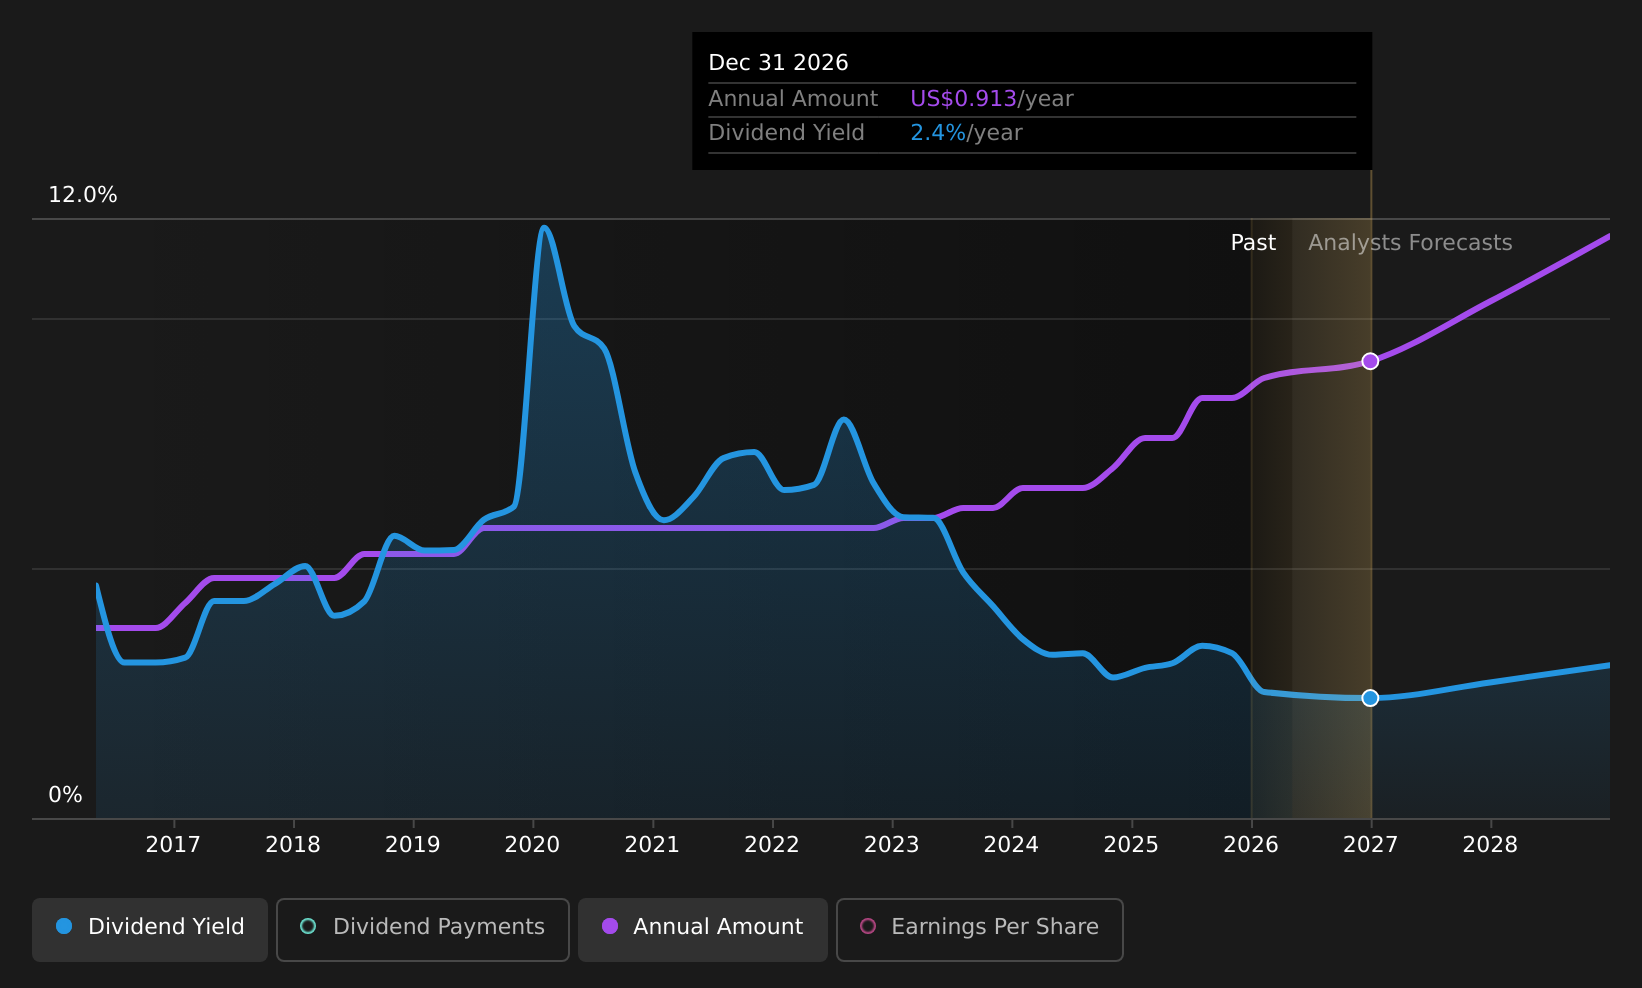1642x988 pixels.
Task: Click the 2021 x-axis label
Action: [x=652, y=845]
